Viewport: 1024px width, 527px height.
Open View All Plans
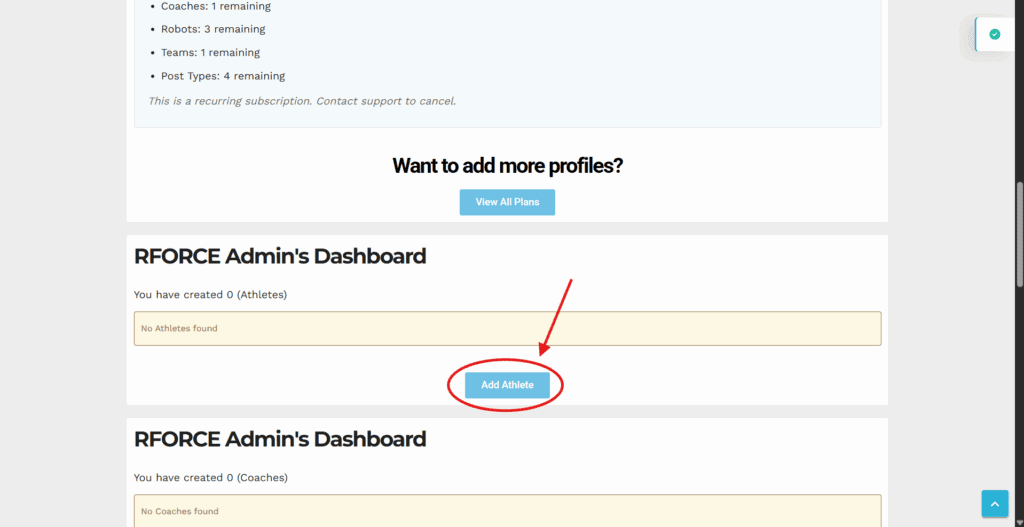pos(507,202)
